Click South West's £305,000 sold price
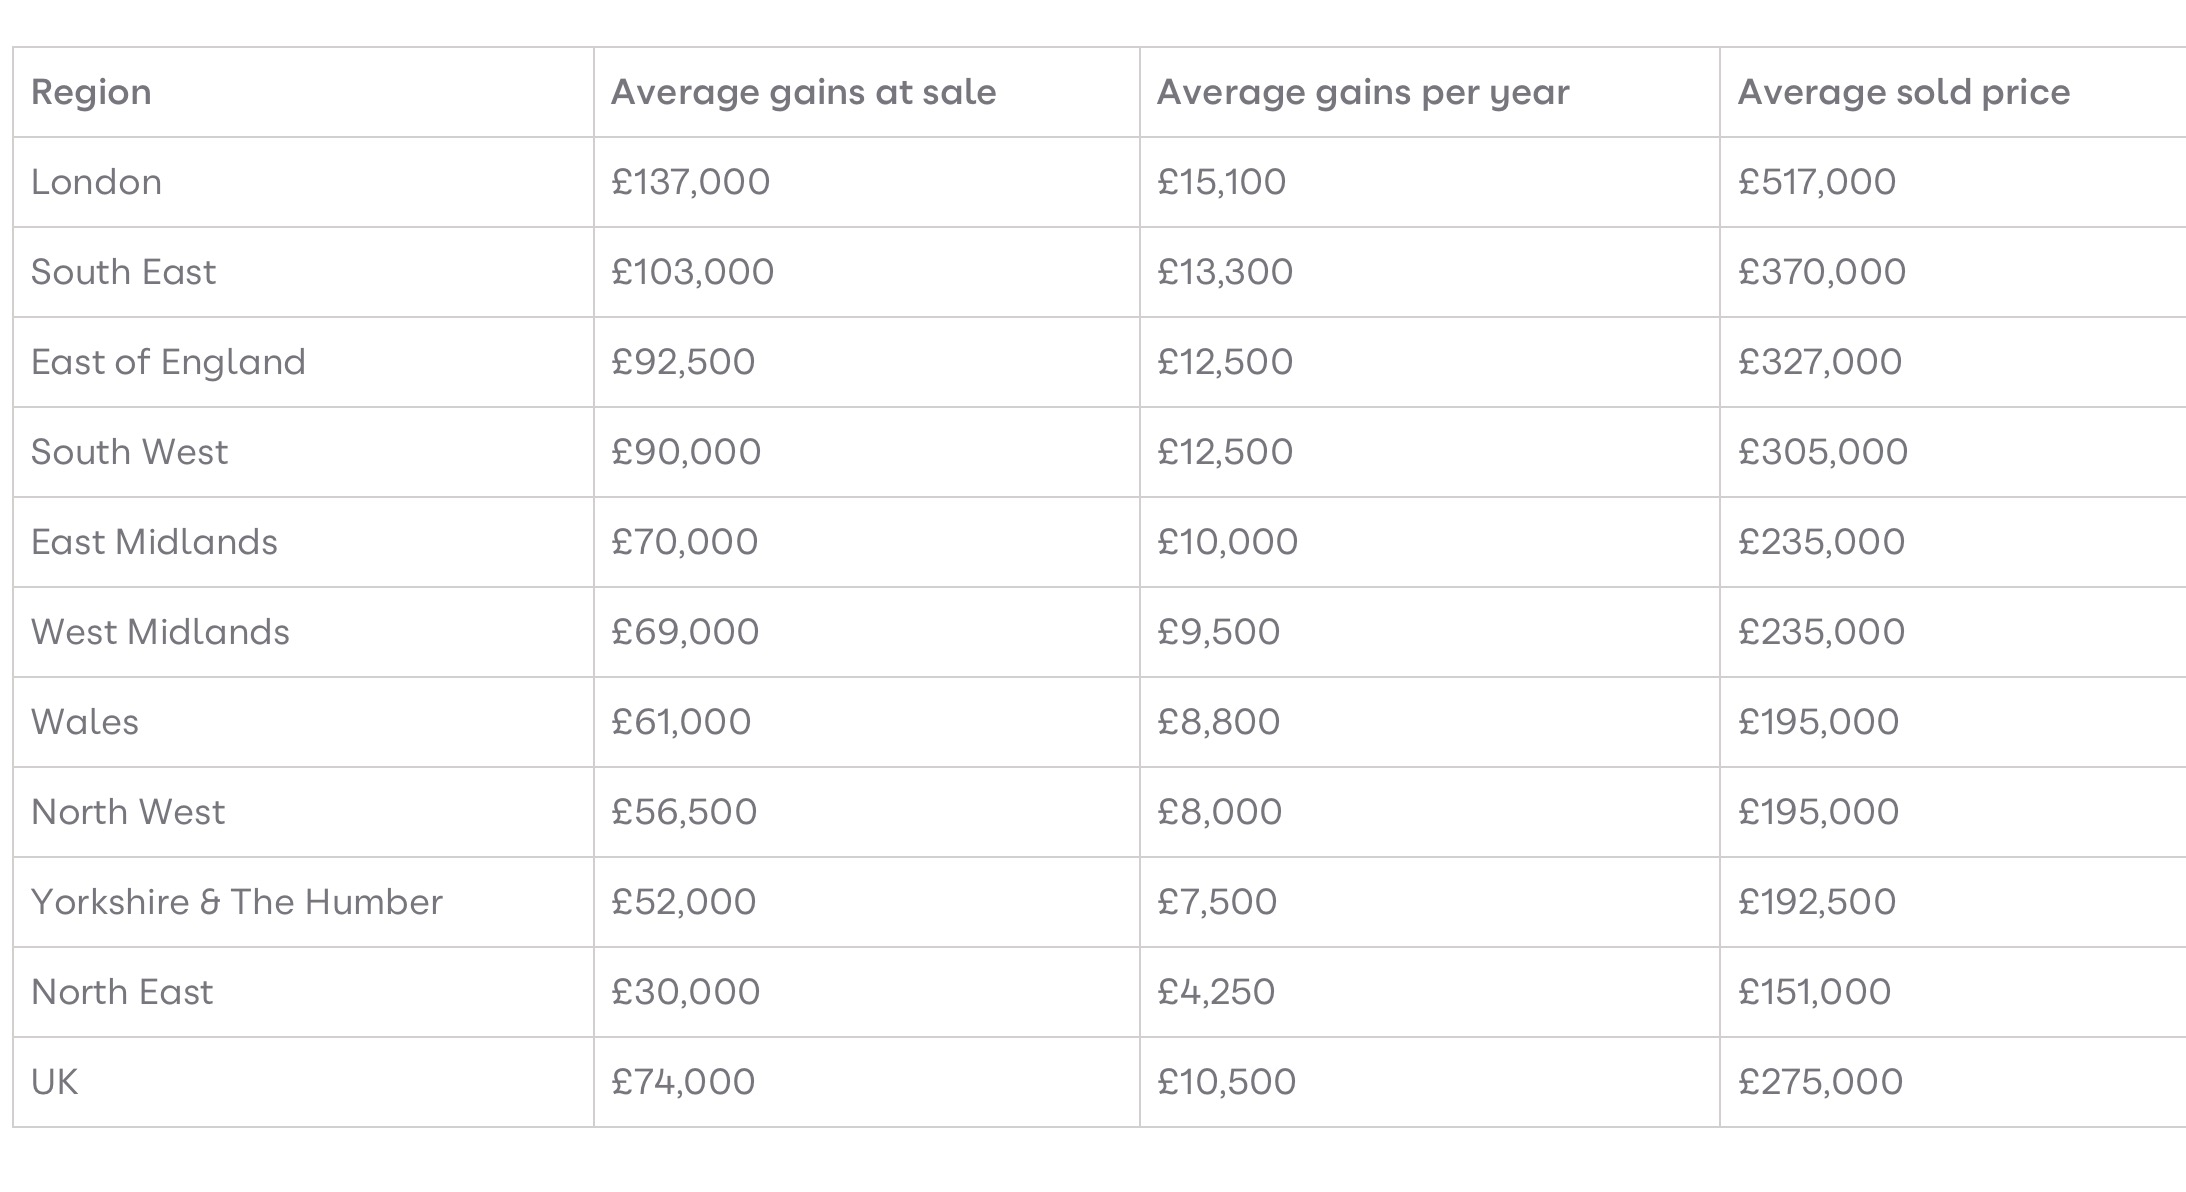The image size is (2186, 1192). pos(1822,453)
